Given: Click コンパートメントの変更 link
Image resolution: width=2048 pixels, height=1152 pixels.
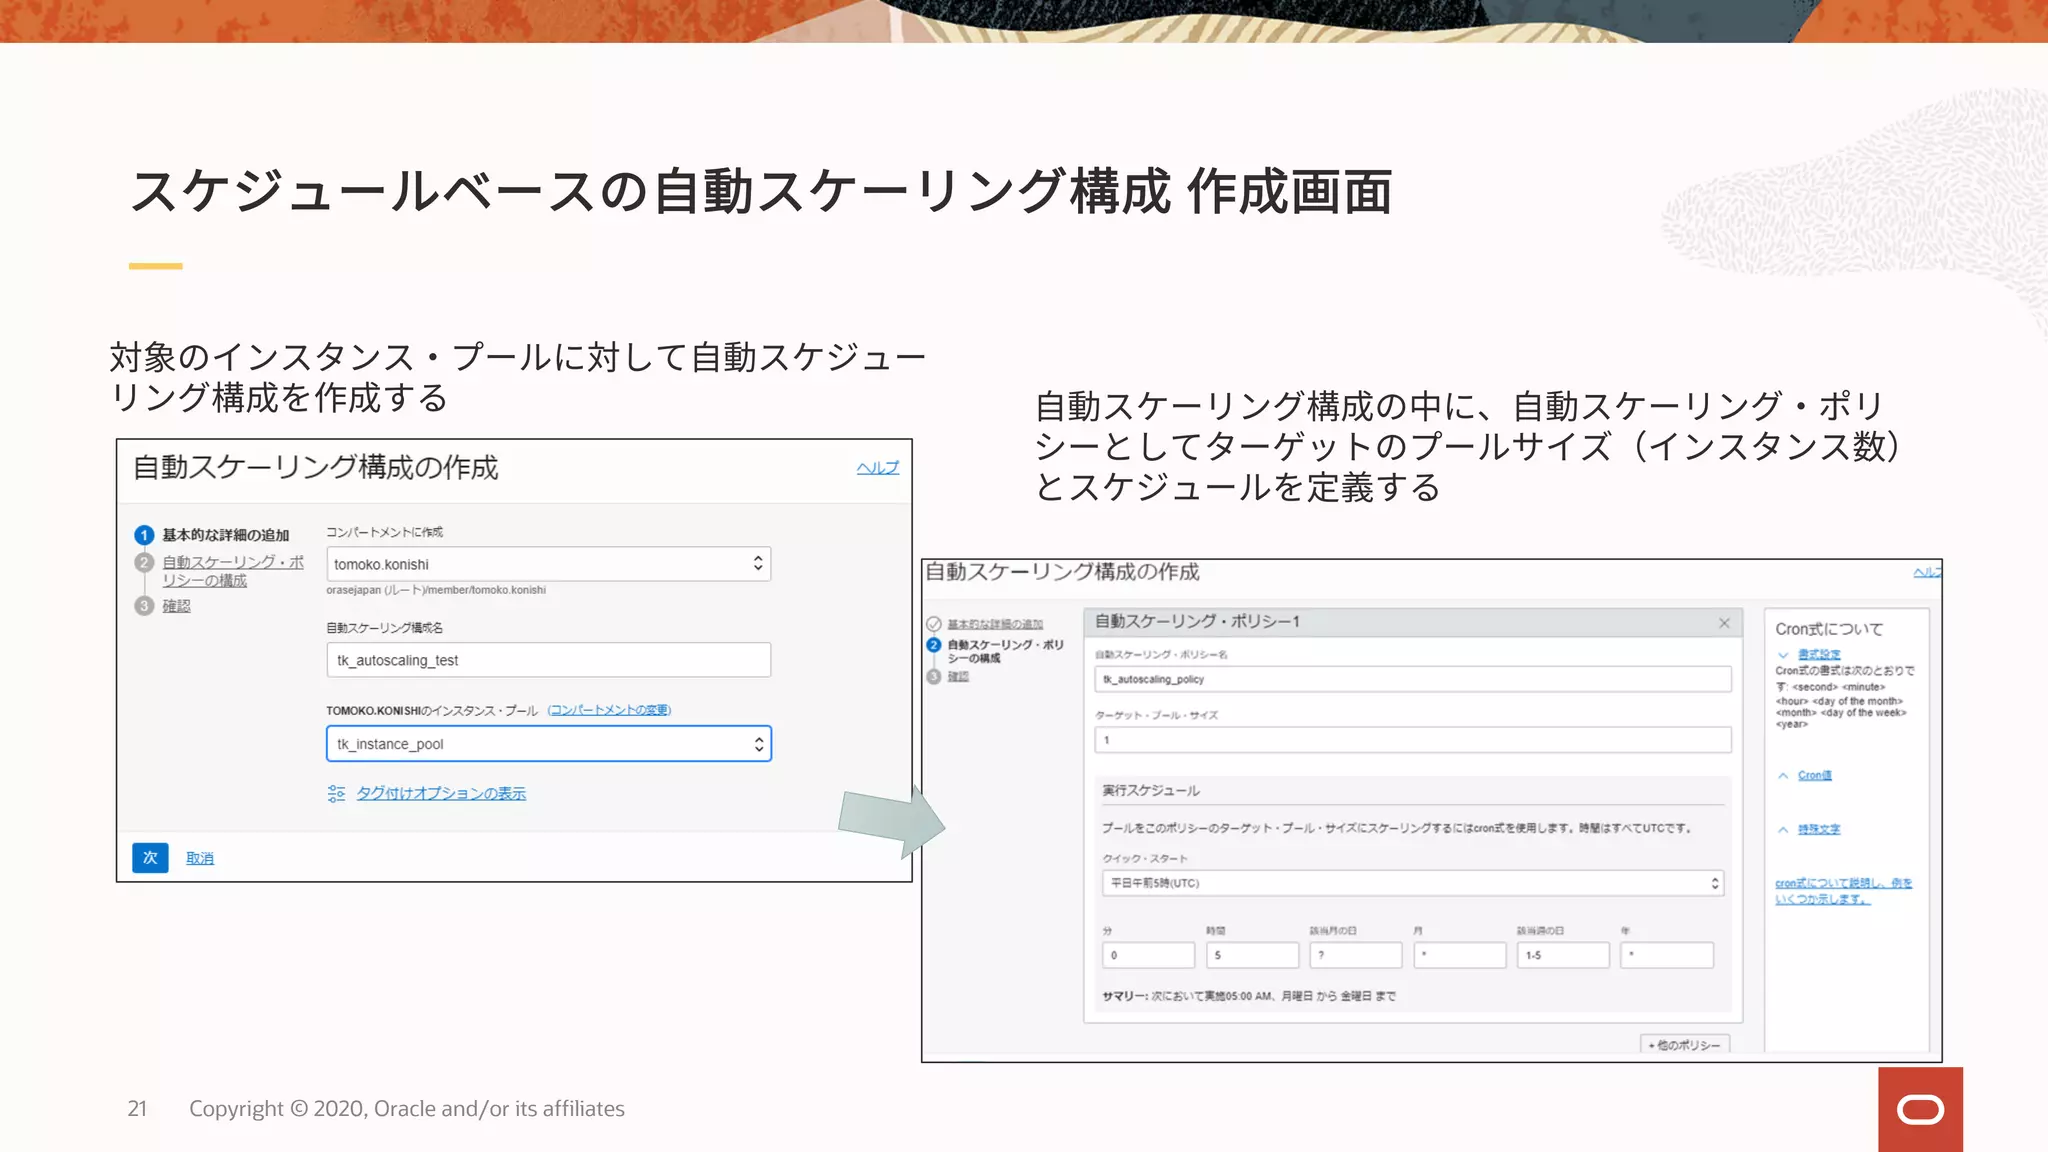Looking at the screenshot, I should 609,710.
